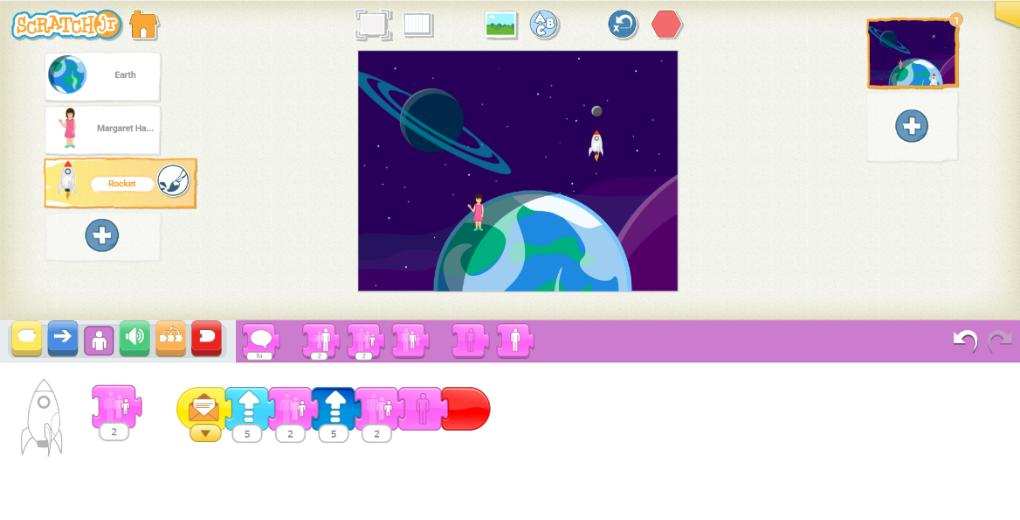Show the orange Control blocks palette
The height and width of the screenshot is (520, 1020).
(170, 338)
